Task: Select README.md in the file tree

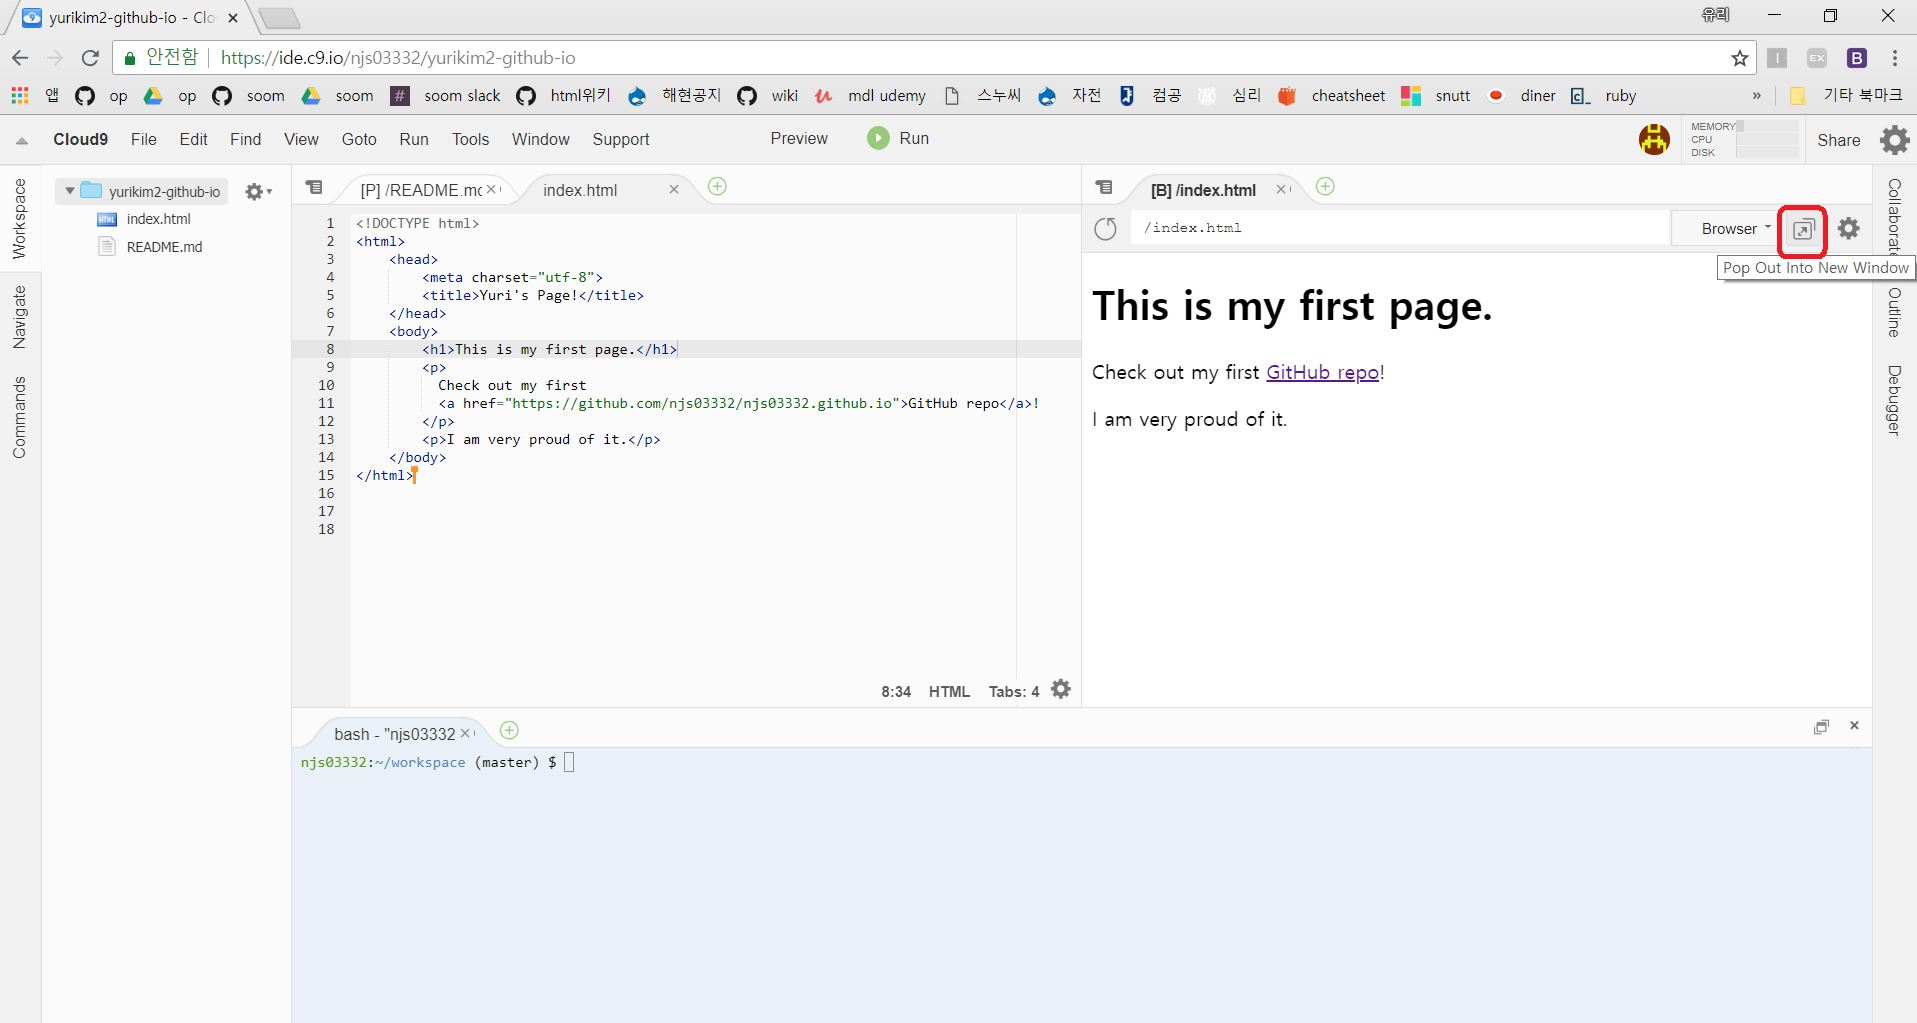Action: click(x=164, y=247)
